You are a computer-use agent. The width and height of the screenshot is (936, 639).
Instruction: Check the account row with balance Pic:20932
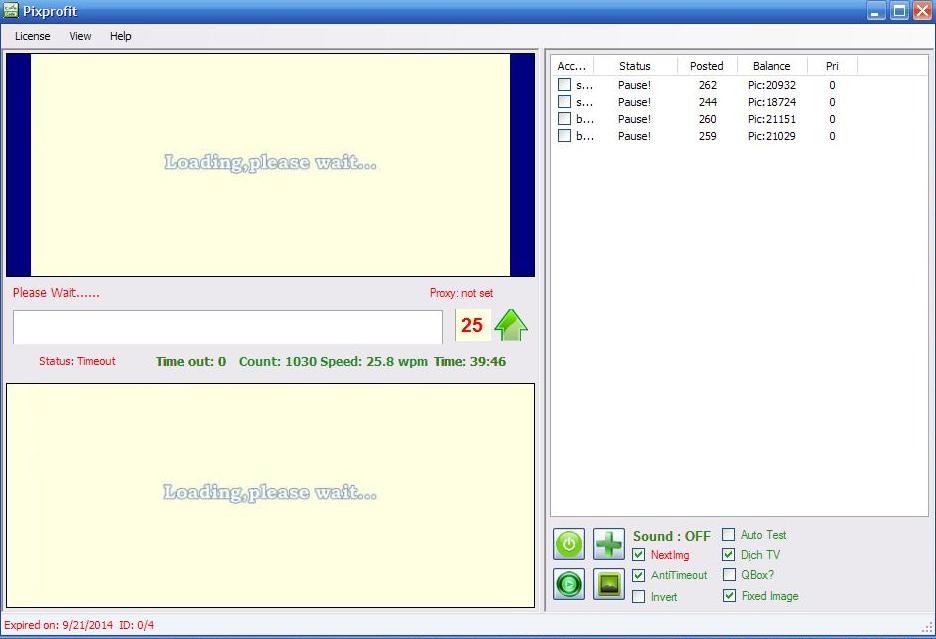click(x=564, y=85)
